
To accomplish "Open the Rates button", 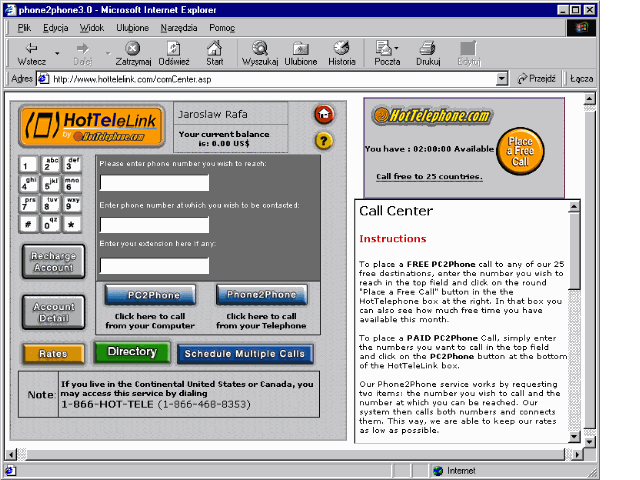I will point(53,353).
